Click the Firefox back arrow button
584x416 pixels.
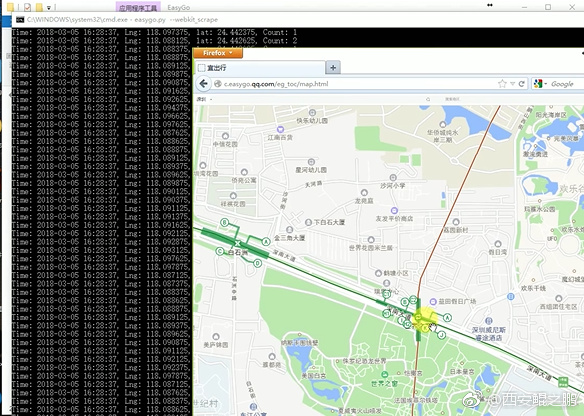203,84
